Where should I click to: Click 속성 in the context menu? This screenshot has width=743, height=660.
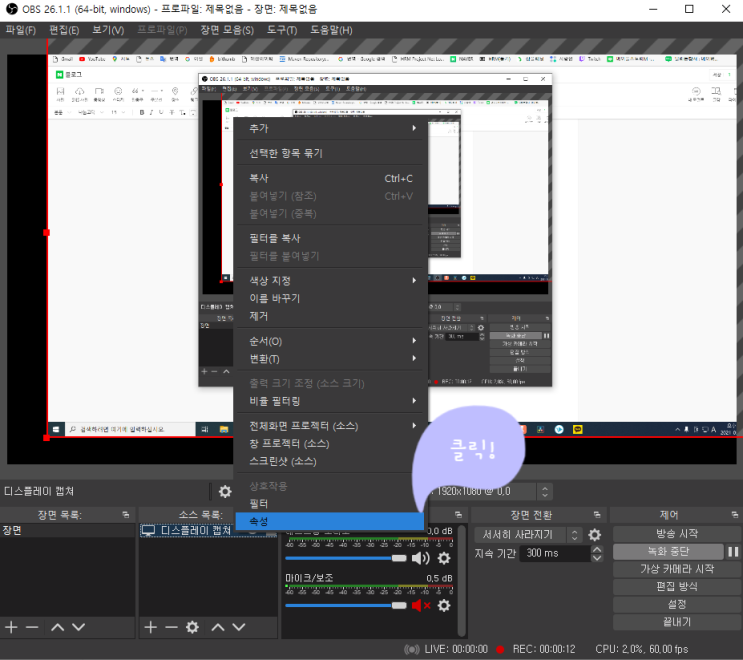tap(259, 521)
